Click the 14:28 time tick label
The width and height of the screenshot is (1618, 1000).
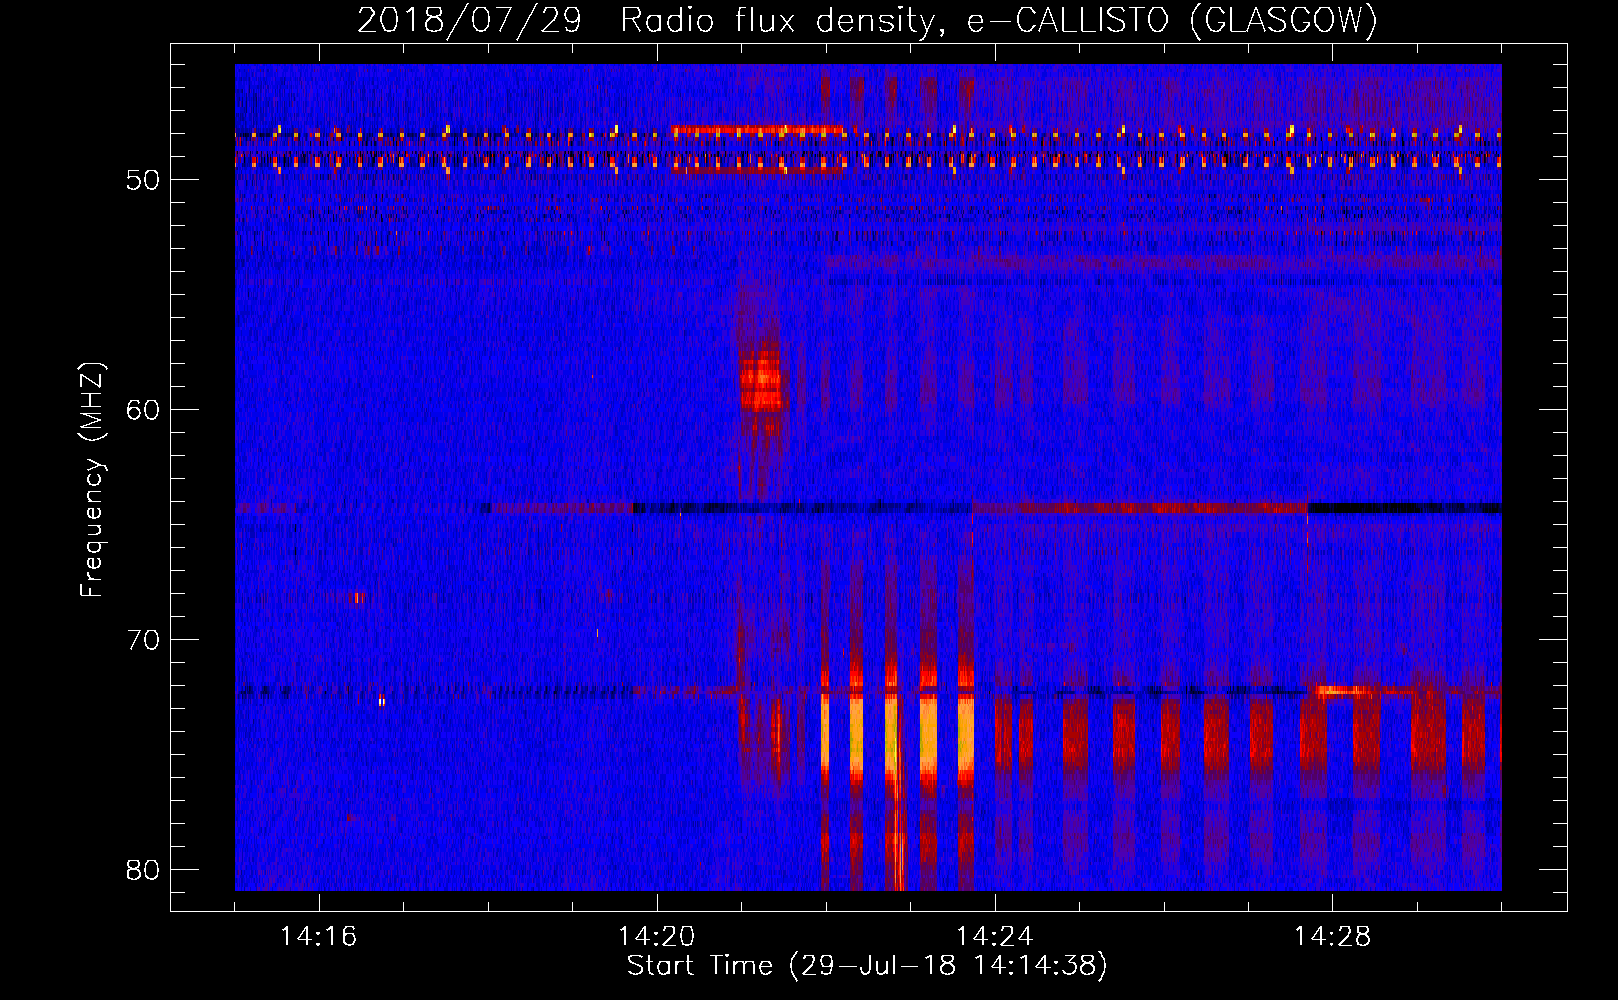click(x=1332, y=937)
